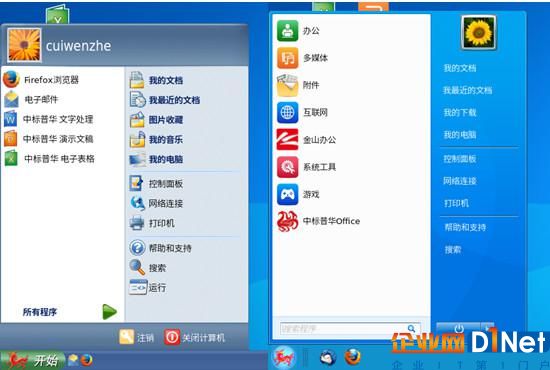
Task: Choose 我的下载 in the blue side panel
Action: 460,113
